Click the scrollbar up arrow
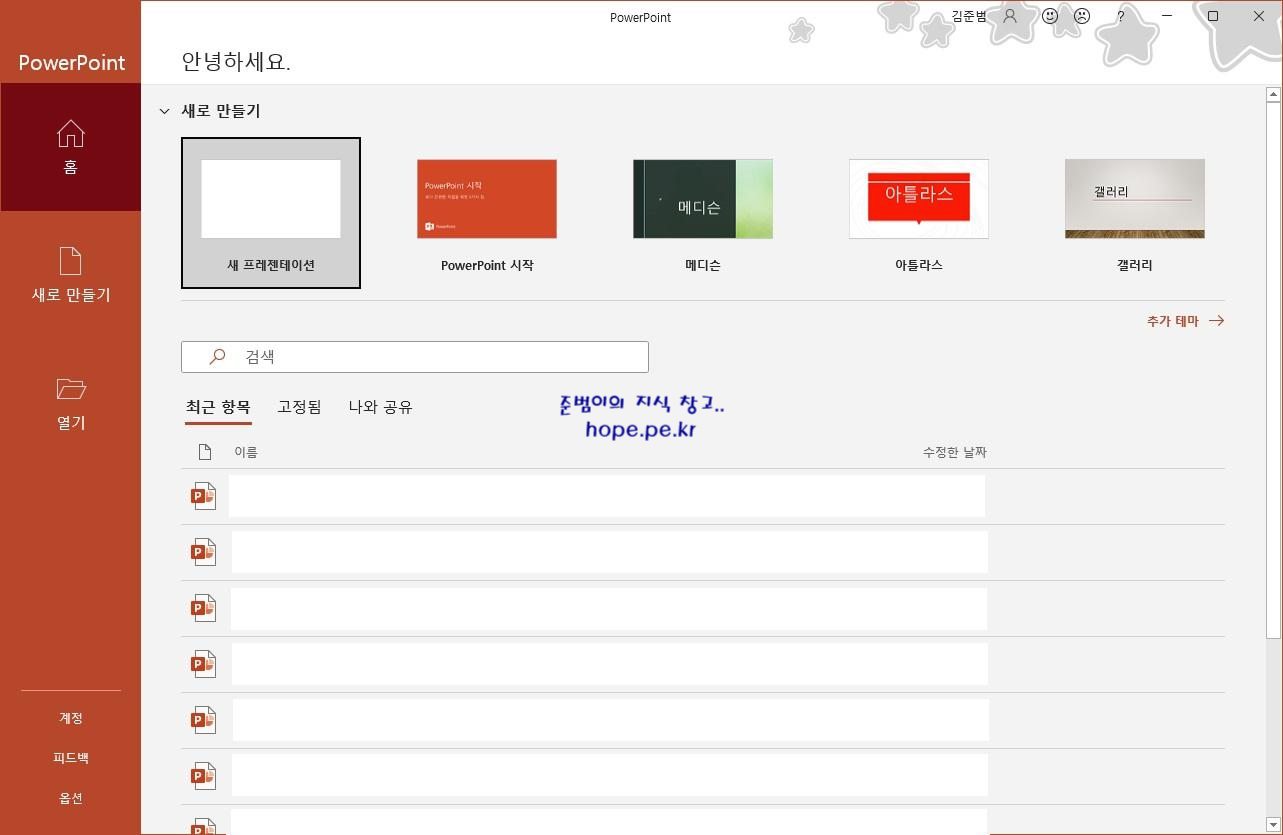This screenshot has height=835, width=1283. [x=1273, y=95]
